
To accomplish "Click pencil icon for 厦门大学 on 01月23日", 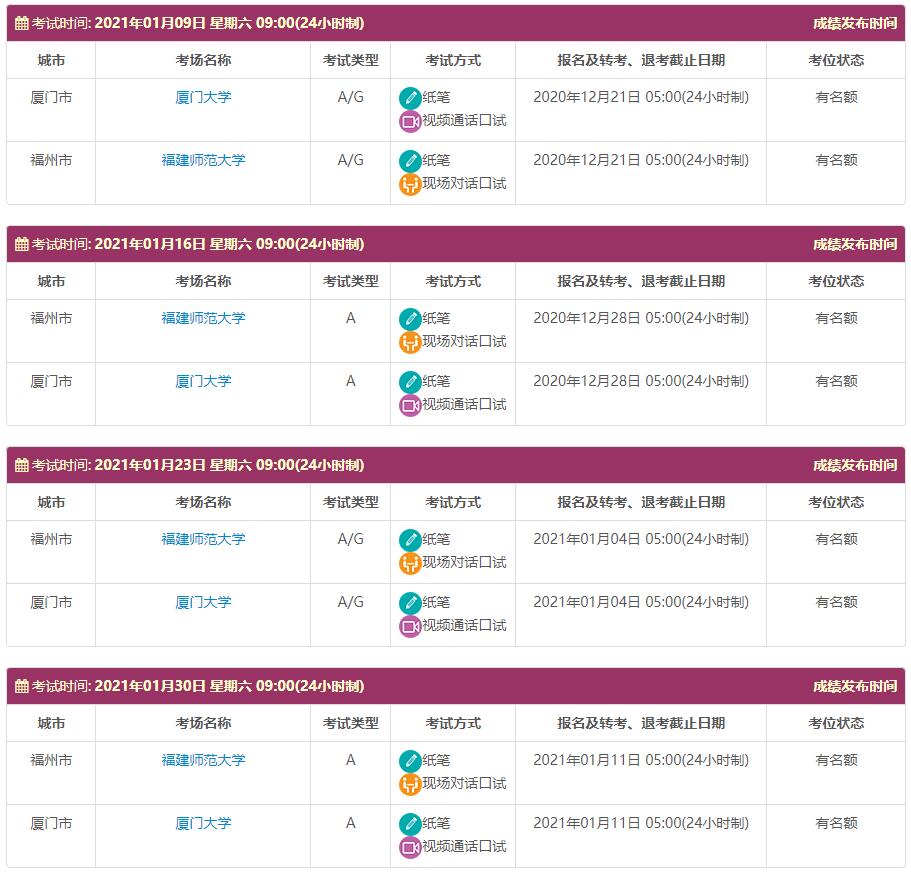I will 410,603.
